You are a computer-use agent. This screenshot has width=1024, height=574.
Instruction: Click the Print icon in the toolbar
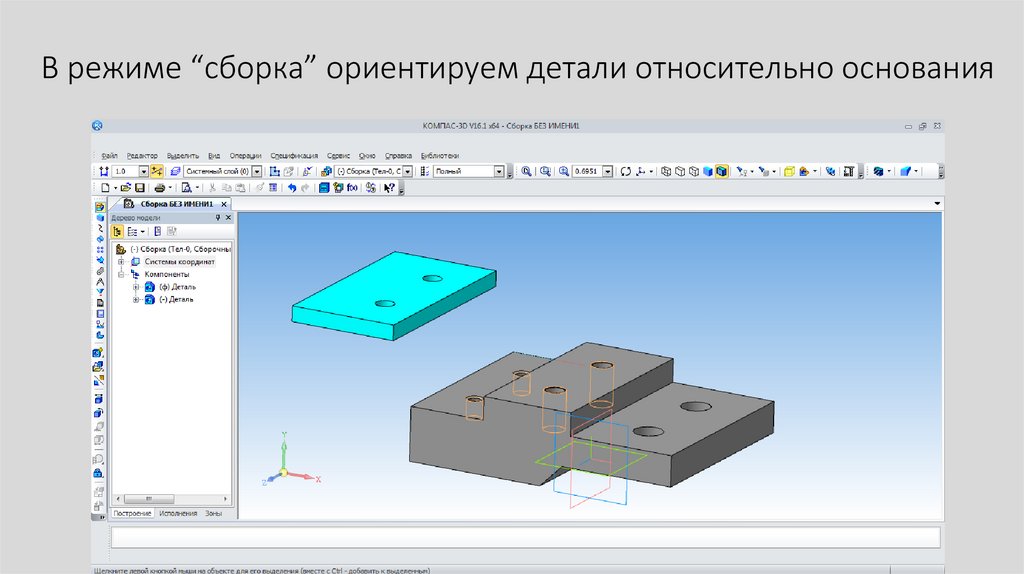click(x=160, y=187)
